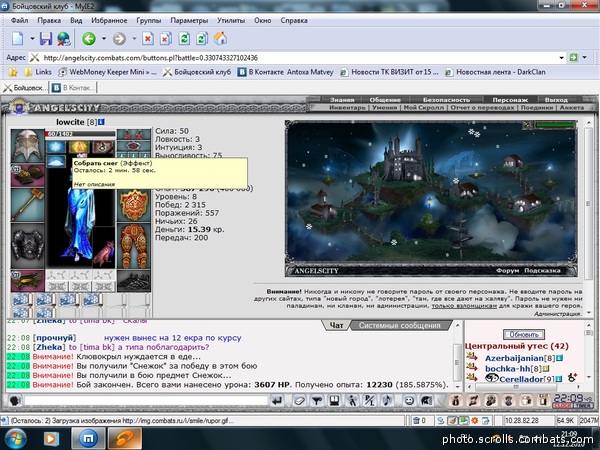Viewport: 600px width, 450px height.
Task: Click the cloud effect icon
Action: pos(56,161)
